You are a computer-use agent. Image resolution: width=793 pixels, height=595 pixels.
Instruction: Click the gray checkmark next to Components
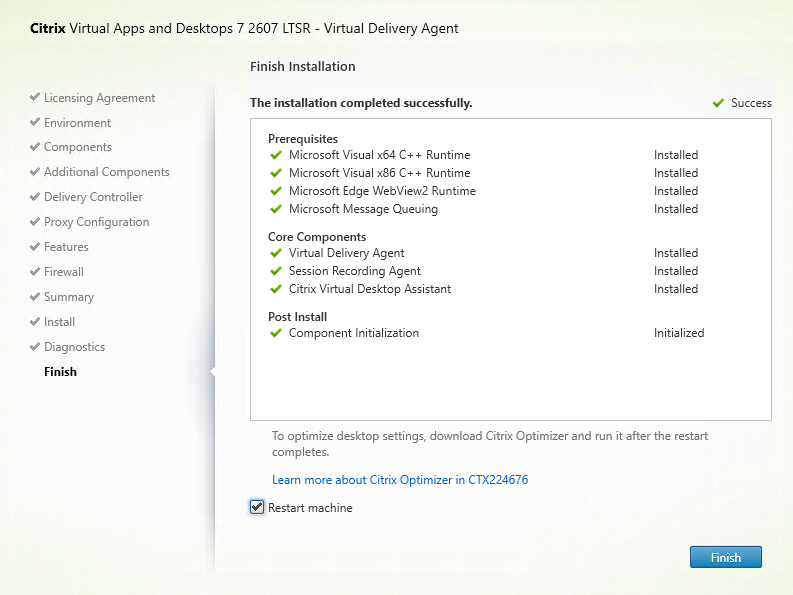35,146
